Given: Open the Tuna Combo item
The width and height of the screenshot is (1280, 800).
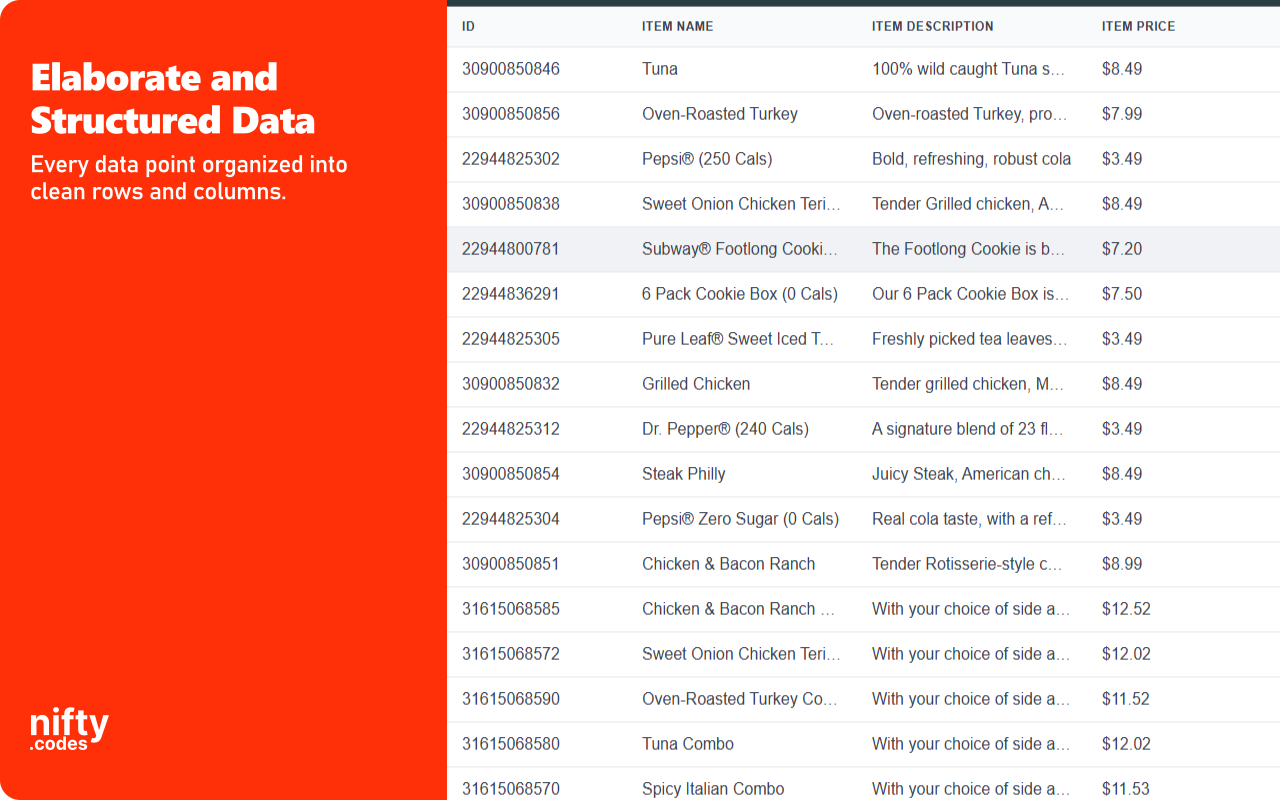Looking at the screenshot, I should click(x=687, y=744).
